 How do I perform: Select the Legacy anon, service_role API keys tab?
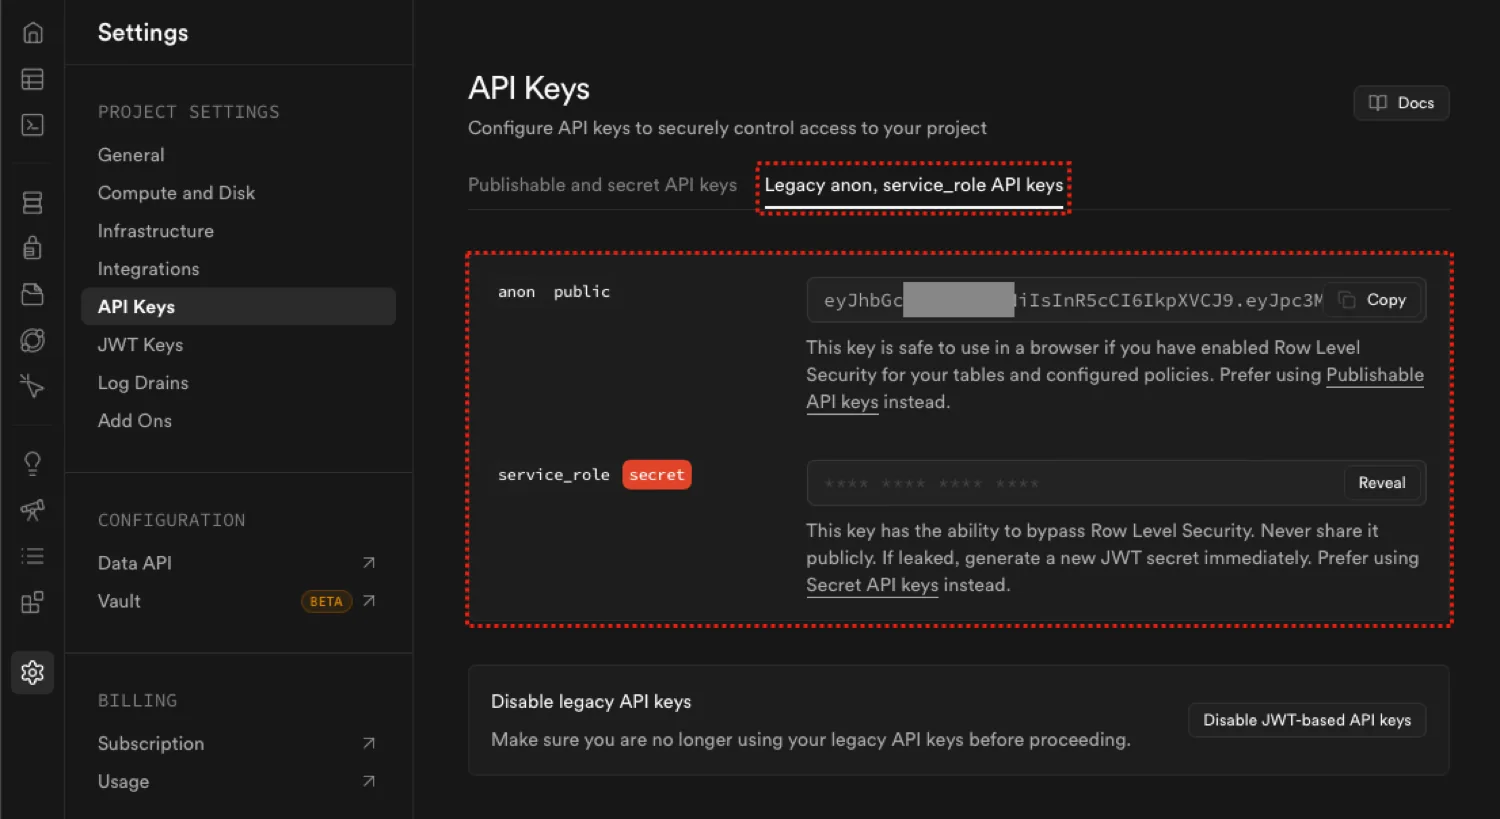click(912, 184)
